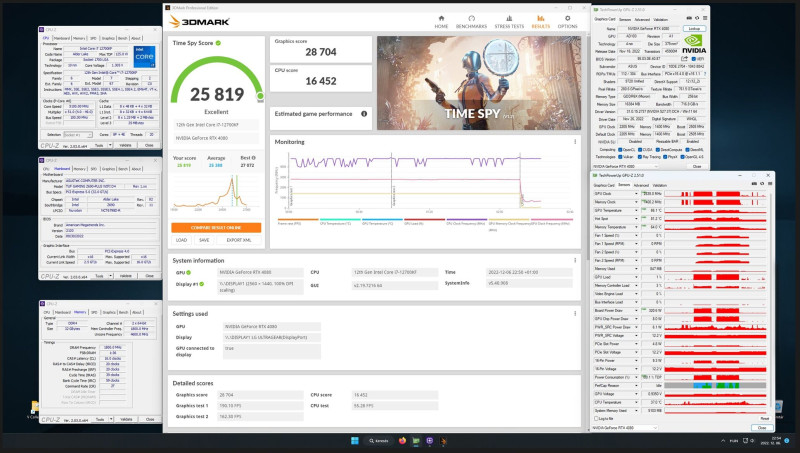
Task: Open Board Power Draw sensor dropdown arrow
Action: tap(636, 310)
